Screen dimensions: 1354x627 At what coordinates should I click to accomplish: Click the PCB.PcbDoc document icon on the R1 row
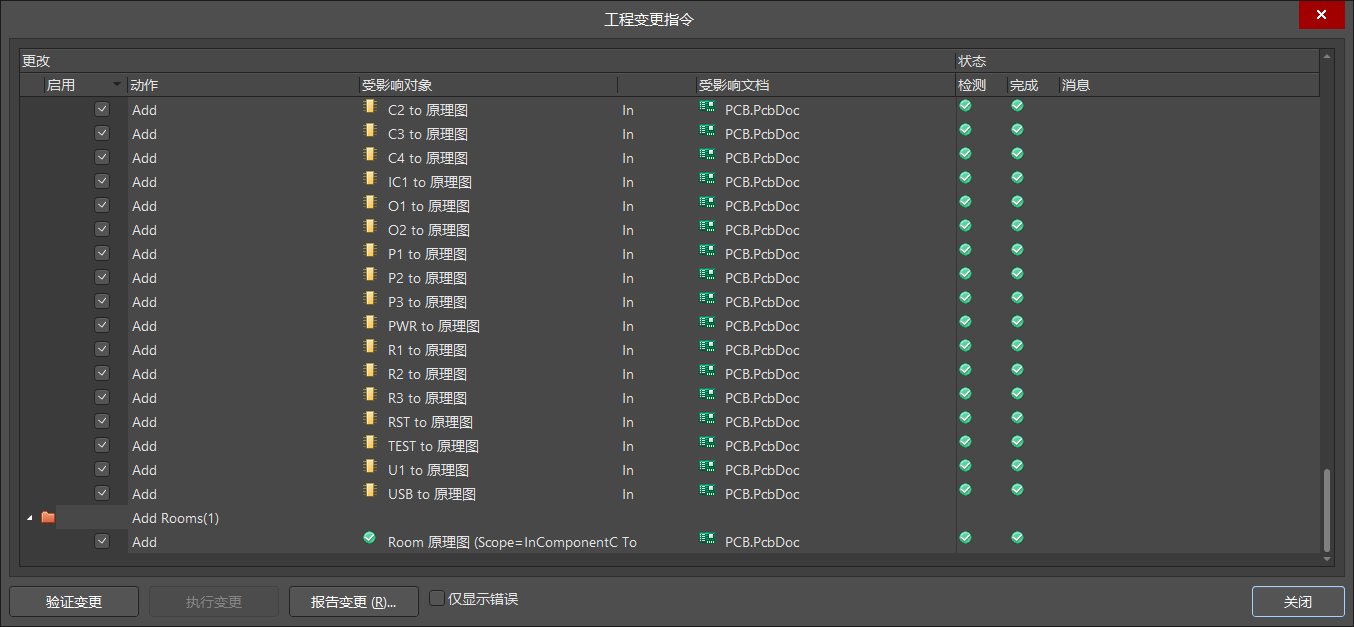tap(707, 349)
